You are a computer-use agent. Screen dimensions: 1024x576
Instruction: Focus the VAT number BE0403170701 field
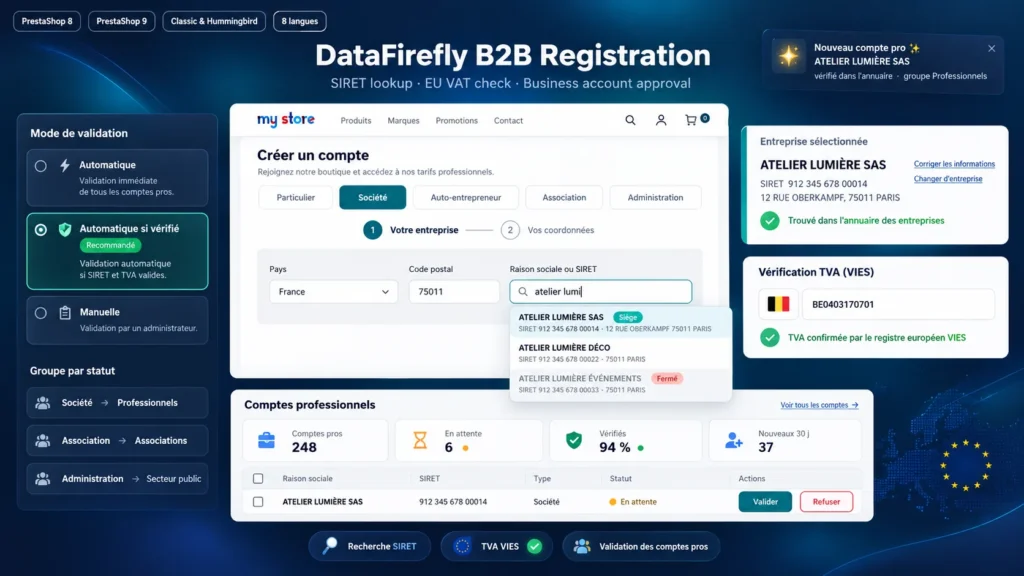(898, 304)
